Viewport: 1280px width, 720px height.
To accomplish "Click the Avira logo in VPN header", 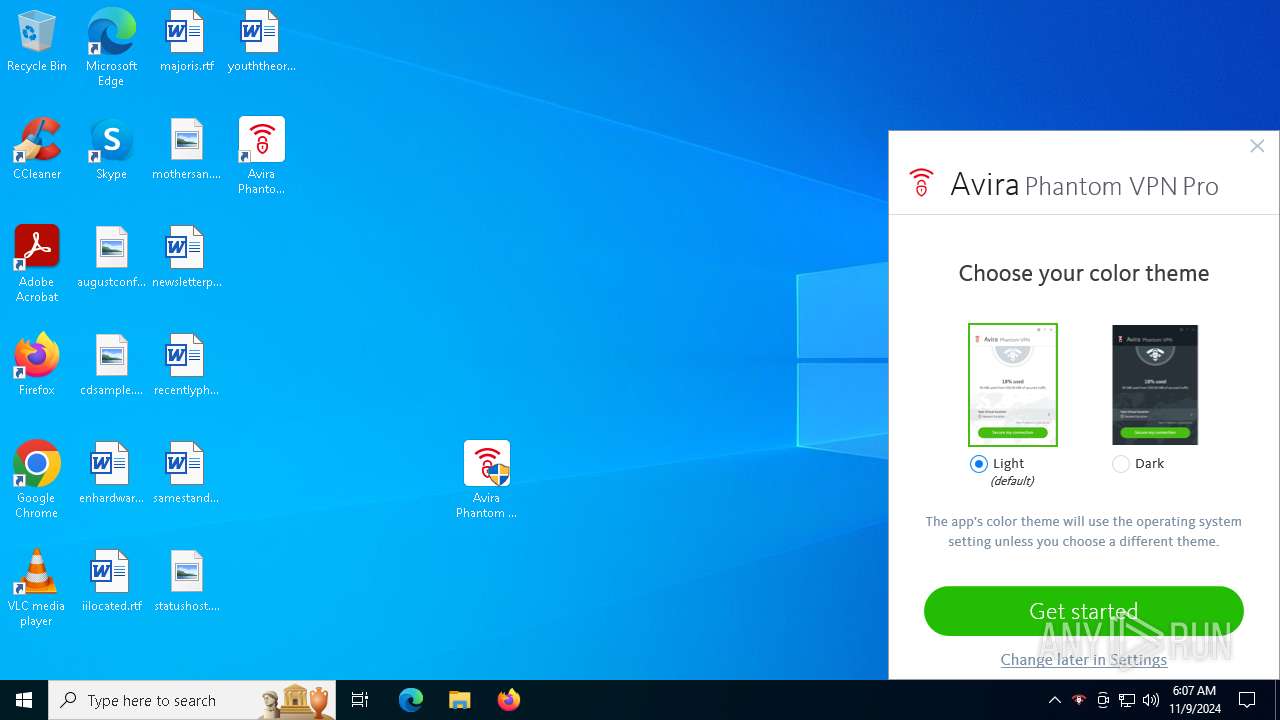I will (921, 183).
